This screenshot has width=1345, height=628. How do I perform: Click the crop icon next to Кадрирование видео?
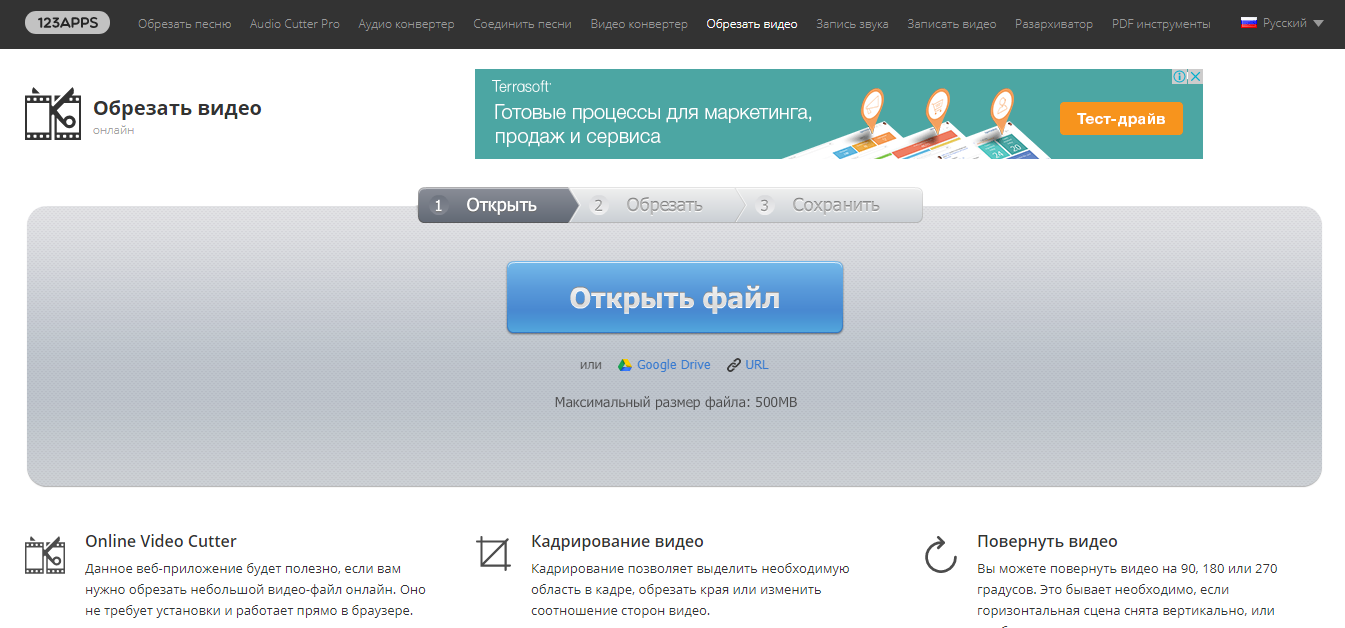[x=492, y=553]
